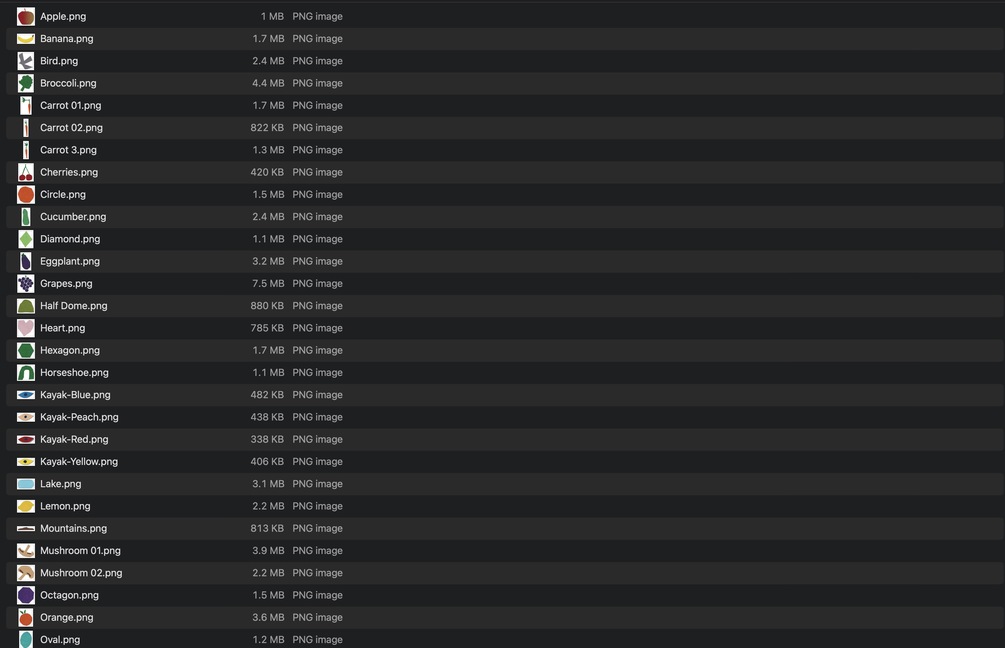Click the Cucumber.png file name
1005x648 pixels.
click(x=73, y=217)
